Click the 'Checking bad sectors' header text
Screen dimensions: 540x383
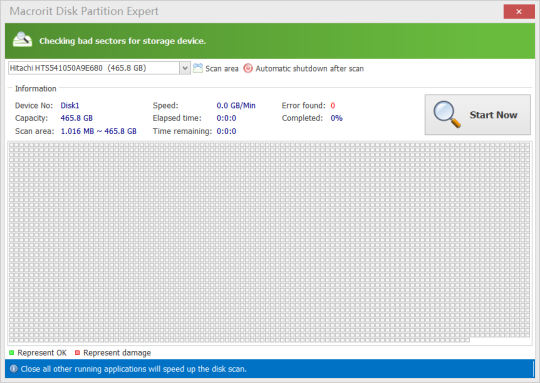pyautogui.click(x=123, y=41)
